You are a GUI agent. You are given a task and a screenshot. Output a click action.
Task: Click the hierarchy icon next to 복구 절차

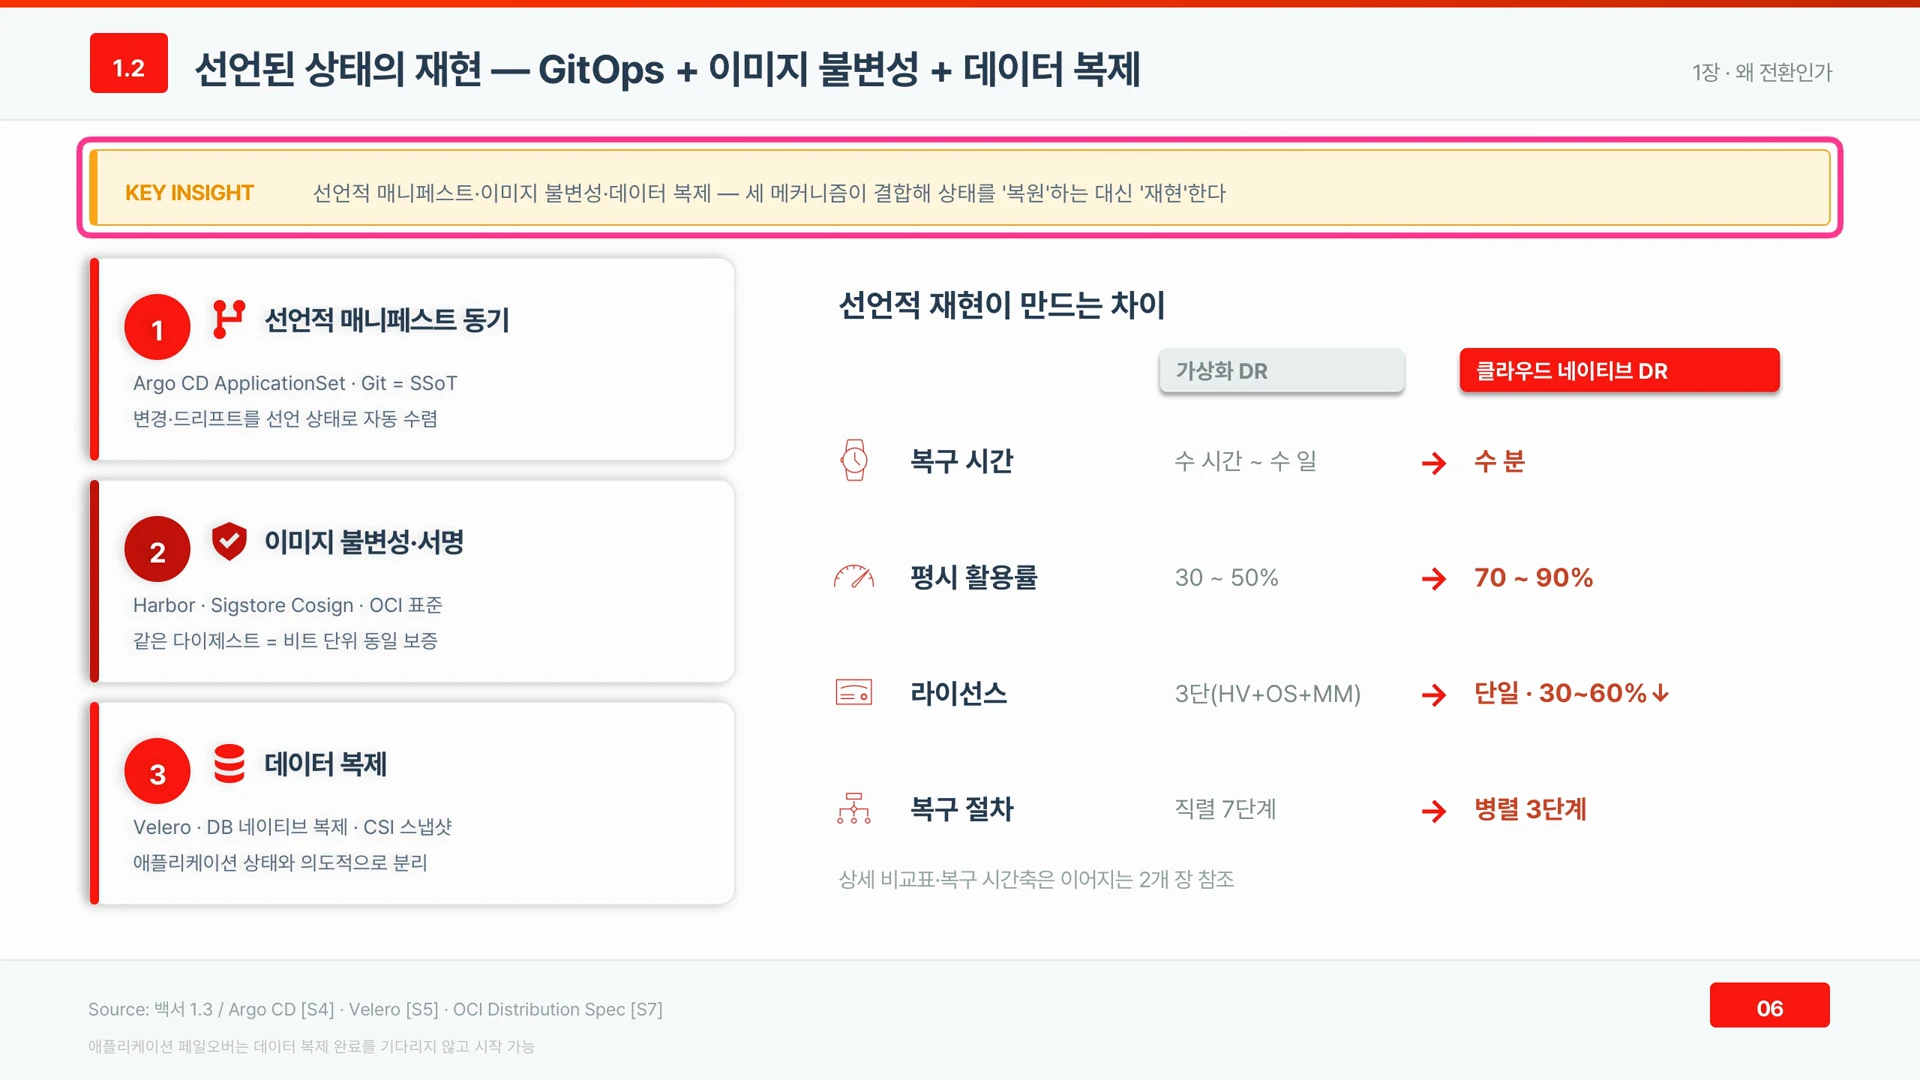(854, 809)
